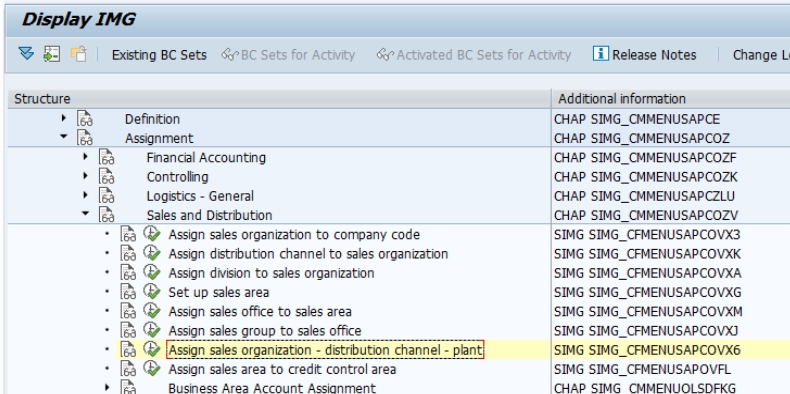Execute Assign division to sales organization activity
The image size is (790, 394).
click(x=152, y=272)
